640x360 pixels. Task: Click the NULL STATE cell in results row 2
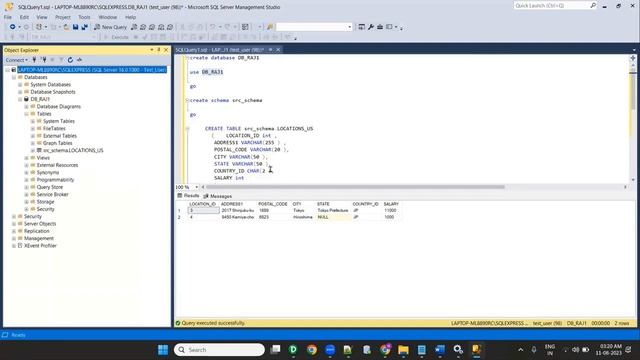(x=333, y=218)
